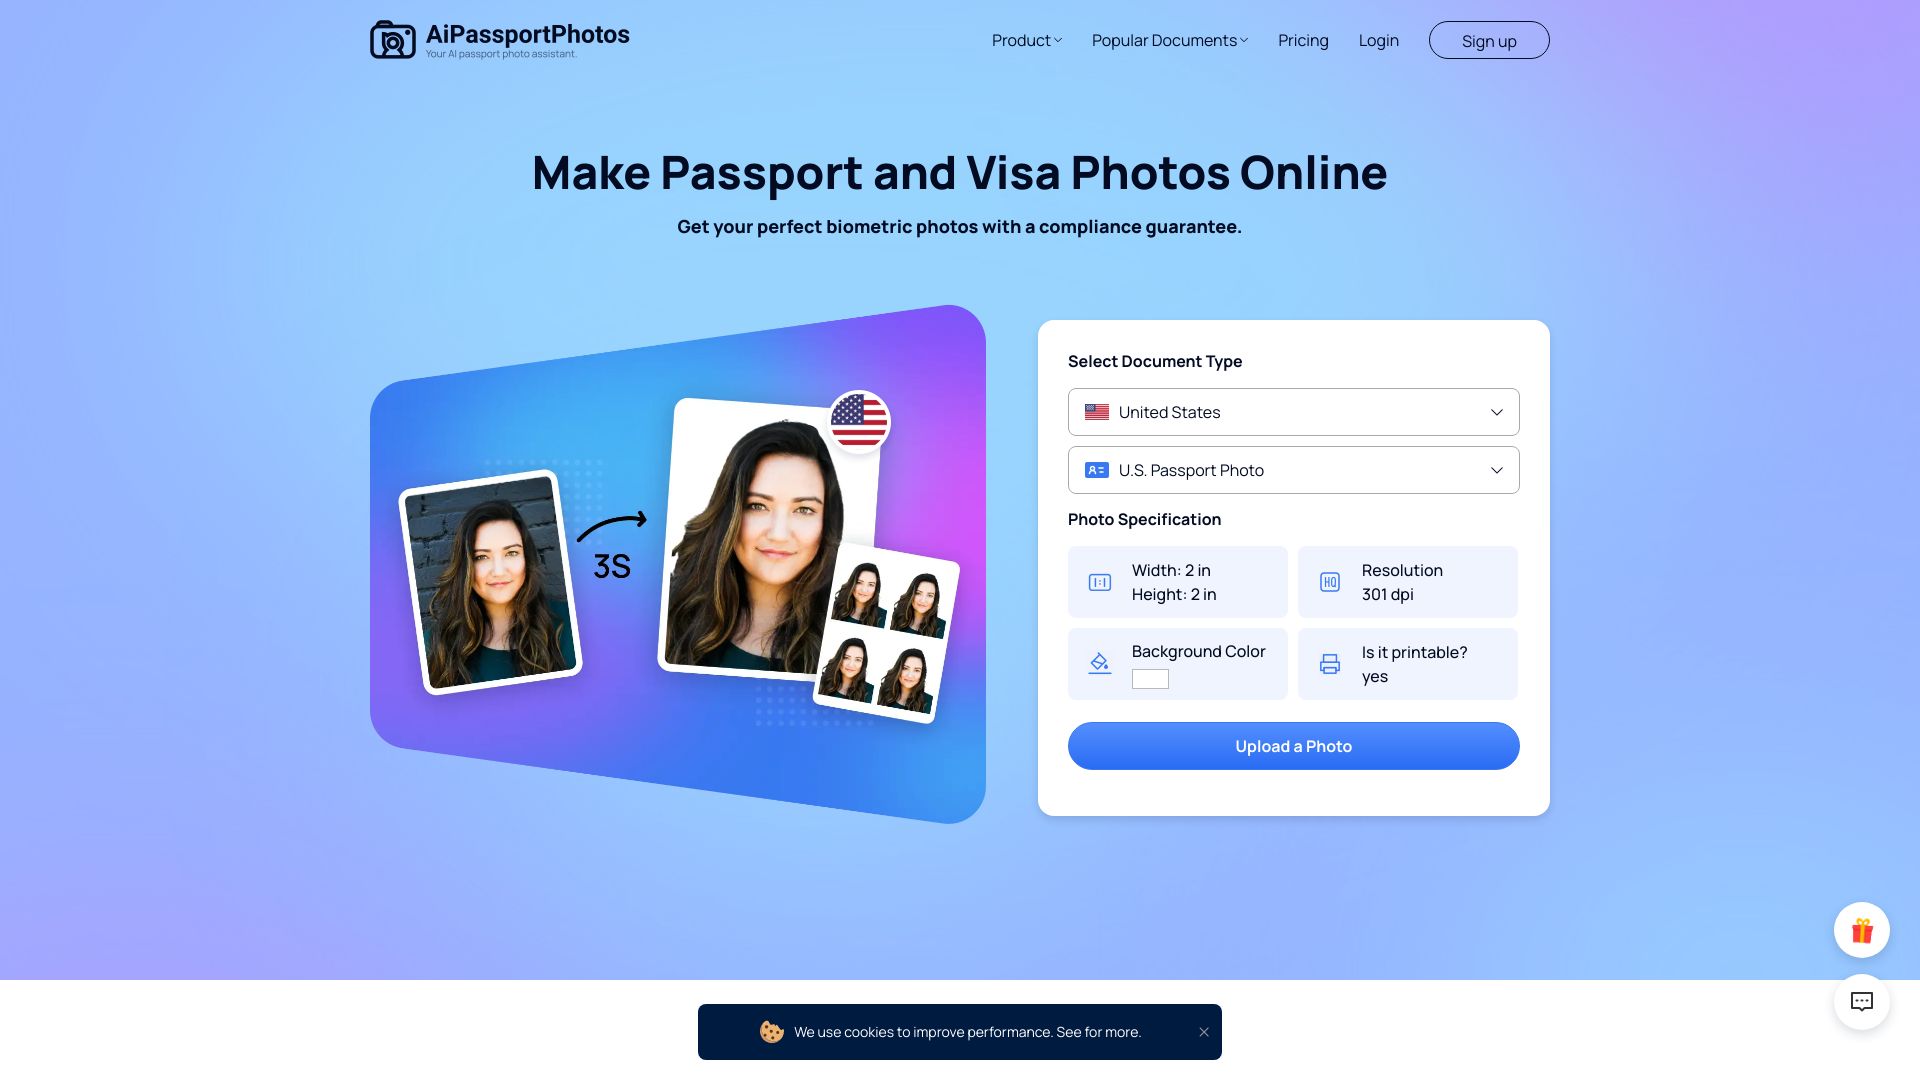Click the photo width/height dimensions icon
1920x1080 pixels.
pos(1098,582)
